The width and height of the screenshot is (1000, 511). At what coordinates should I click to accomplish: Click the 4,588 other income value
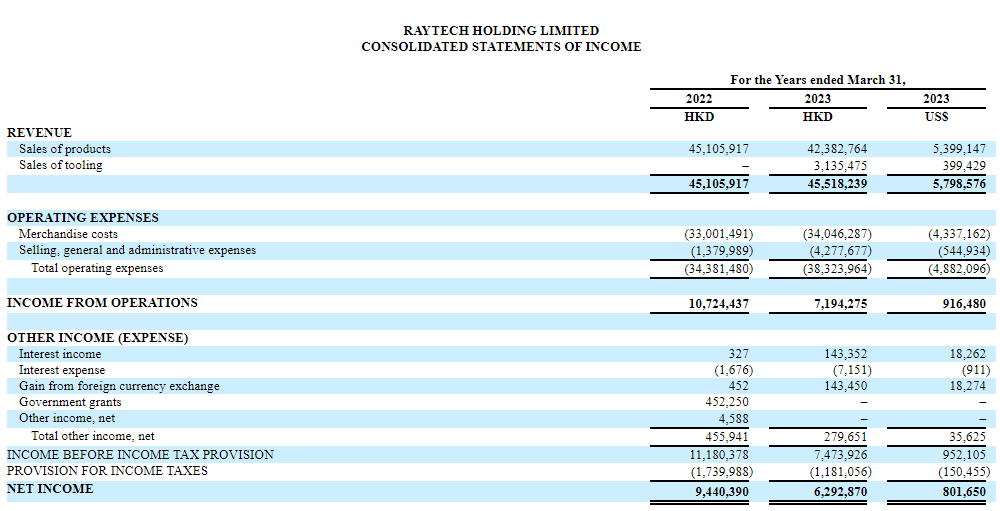point(734,419)
